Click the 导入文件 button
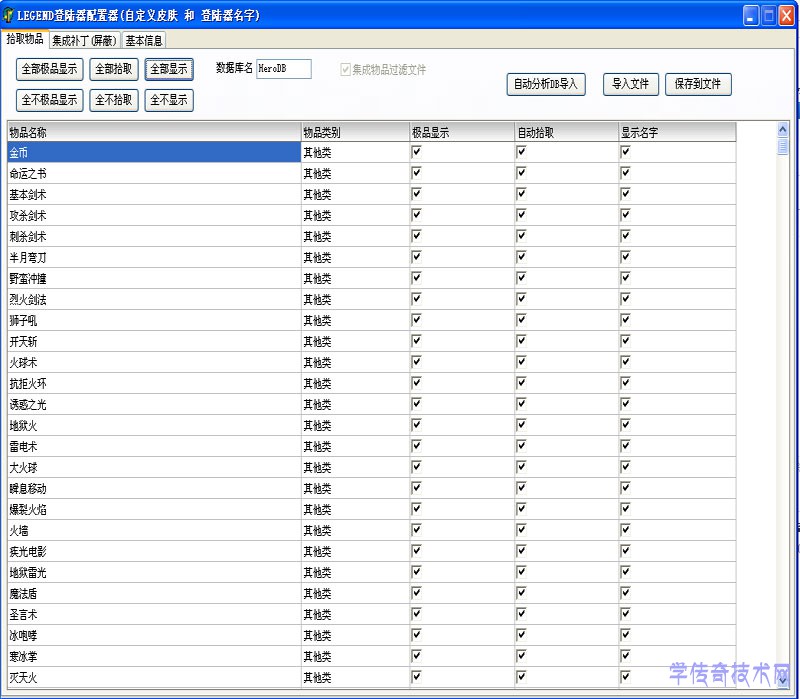The image size is (800, 699). 631,85
